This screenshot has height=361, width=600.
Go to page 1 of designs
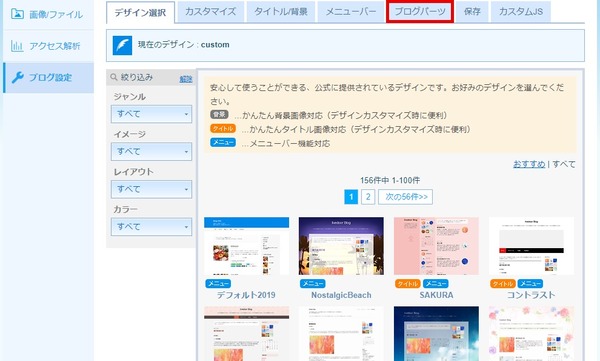351,197
